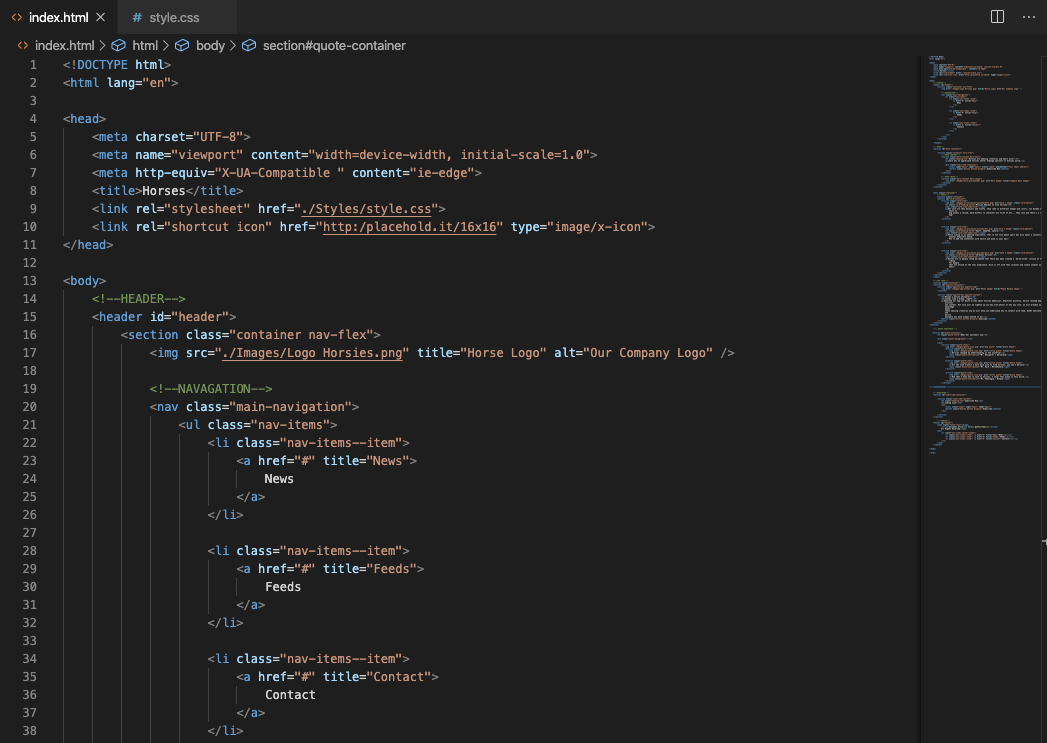Click the Feeds text on line 30

point(283,587)
